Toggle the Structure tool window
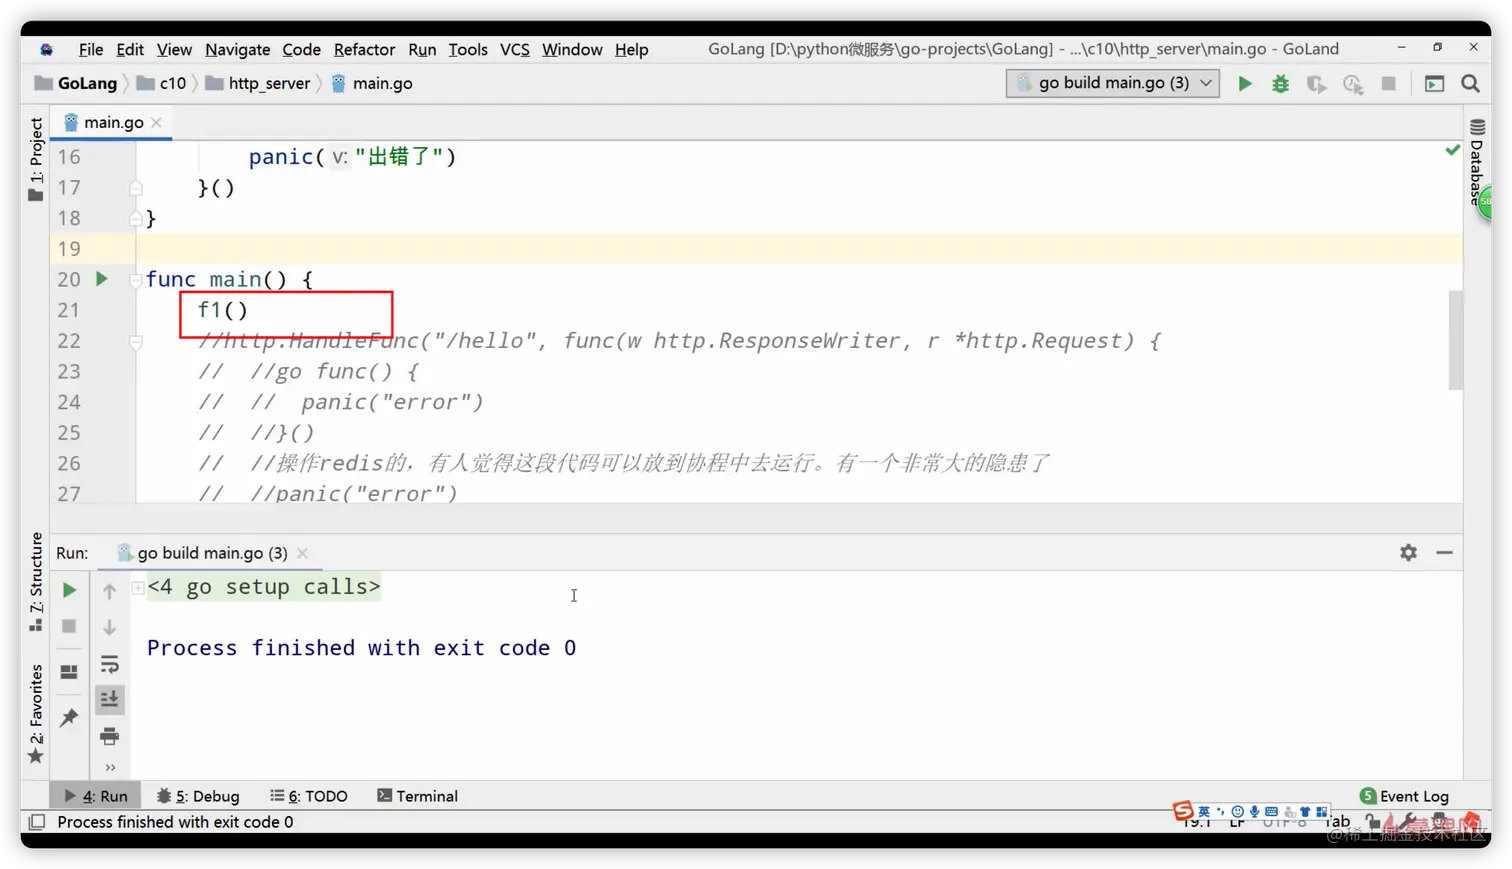Screen dimensions: 1512x869 click(x=36, y=581)
